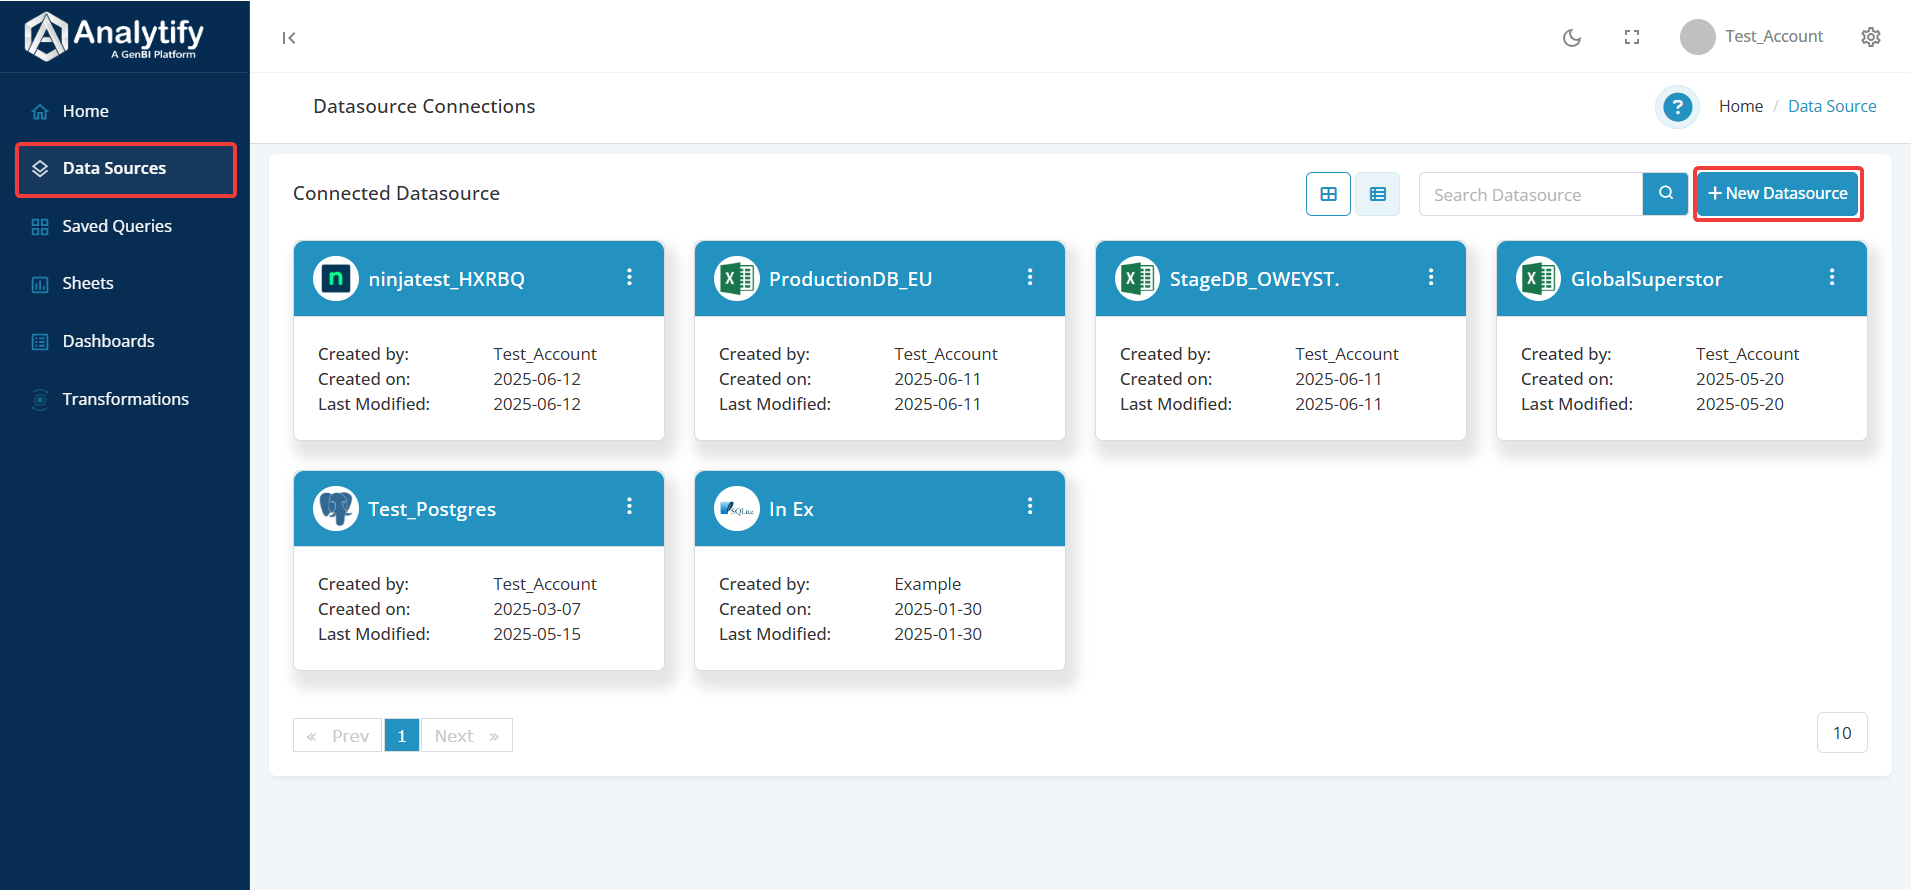
Task: Click the GlobalSuperstor Excel icon
Action: [x=1539, y=279]
